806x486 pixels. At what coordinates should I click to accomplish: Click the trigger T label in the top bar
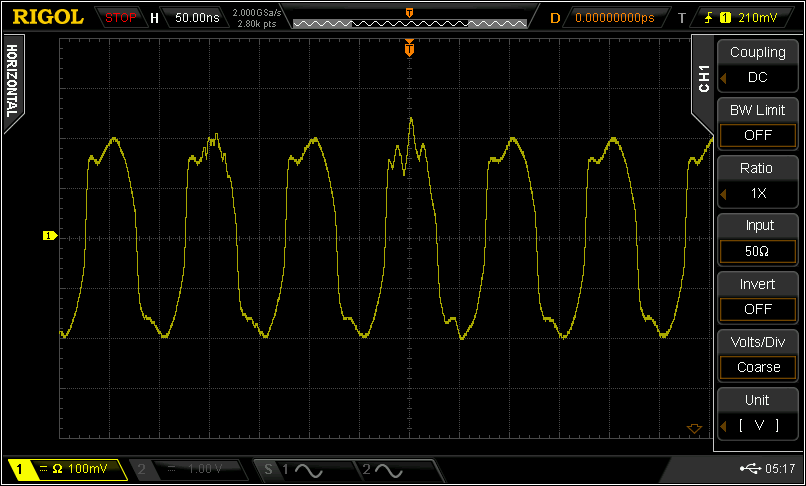[x=682, y=19]
